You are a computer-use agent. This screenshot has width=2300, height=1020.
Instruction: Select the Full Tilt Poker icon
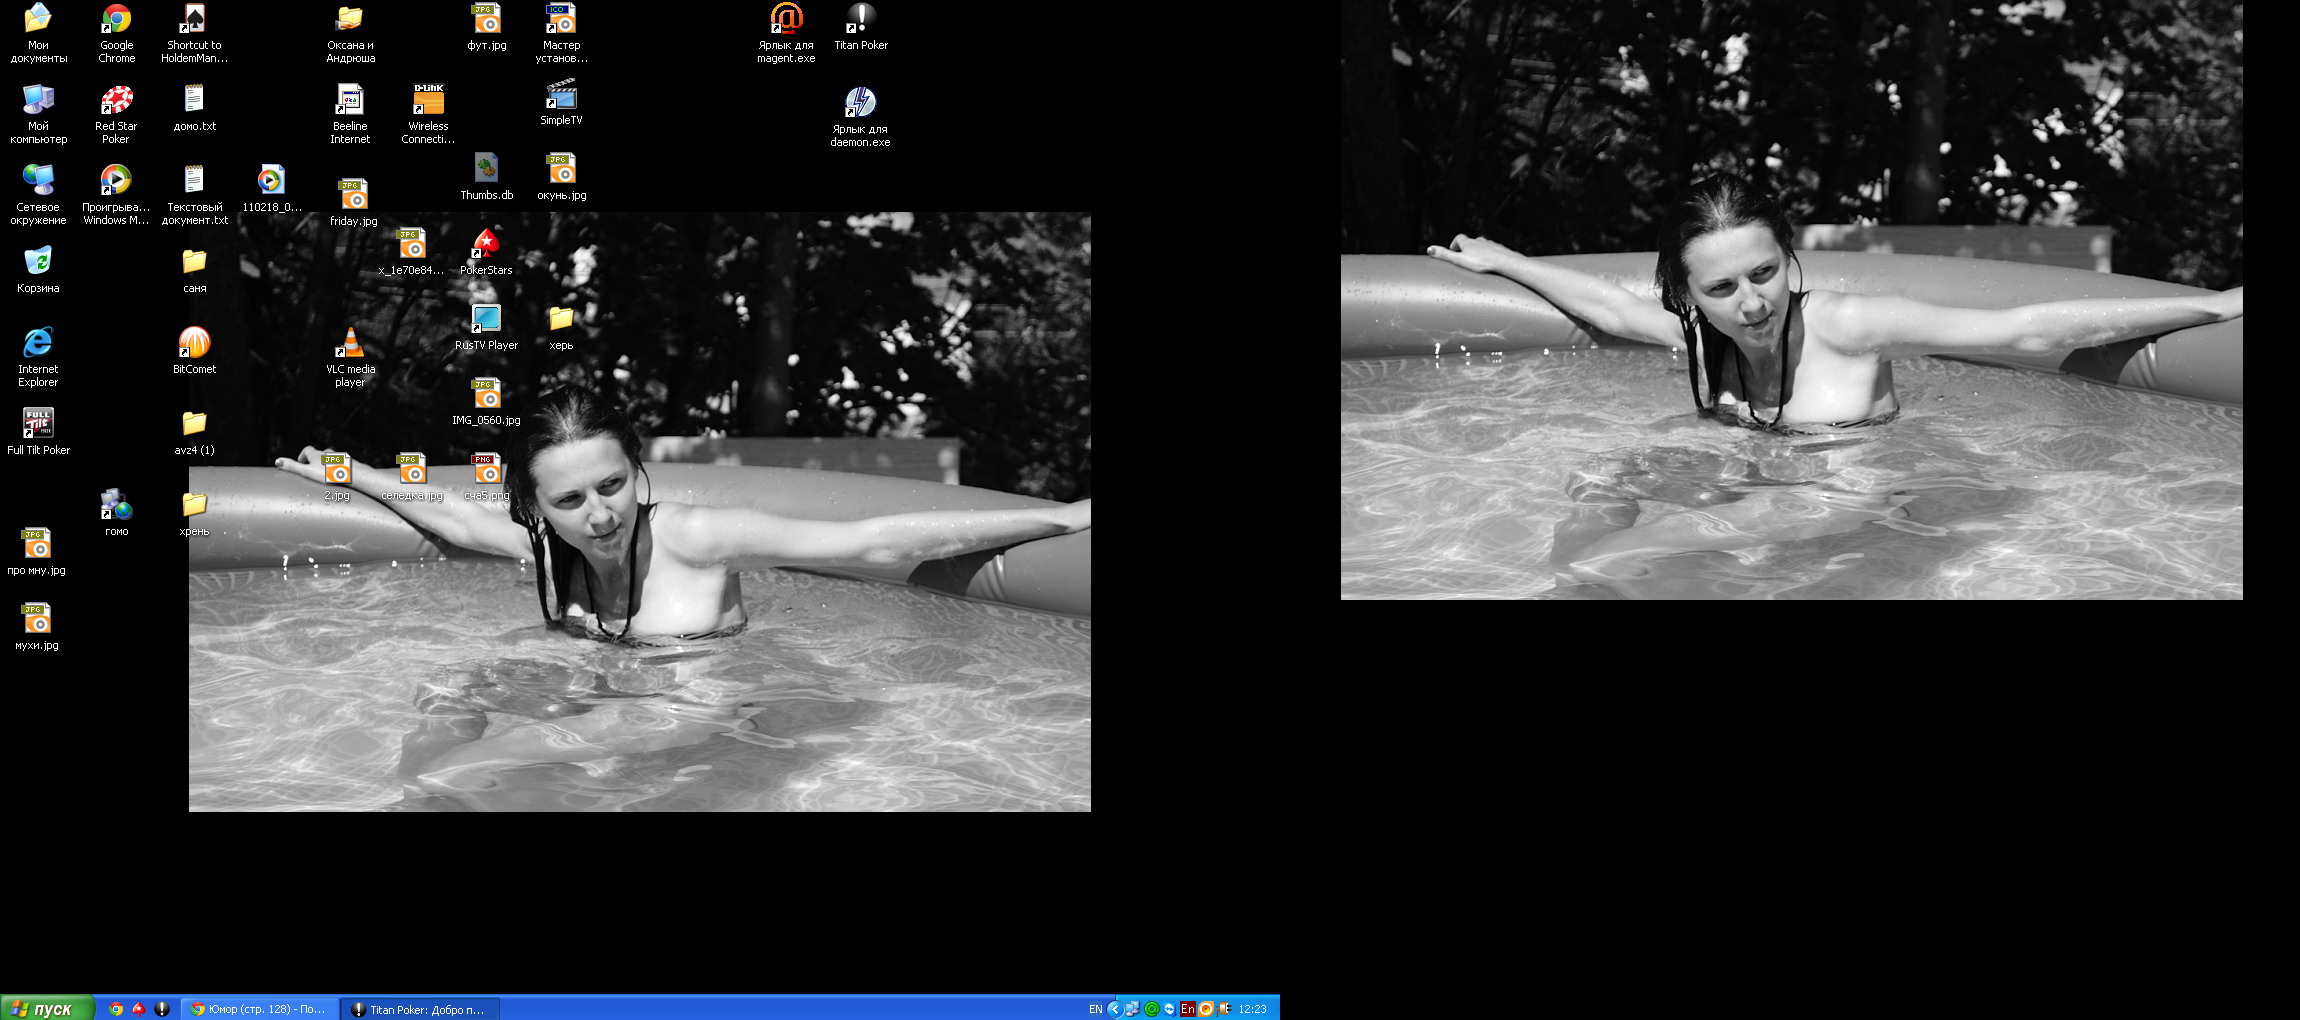(x=38, y=424)
